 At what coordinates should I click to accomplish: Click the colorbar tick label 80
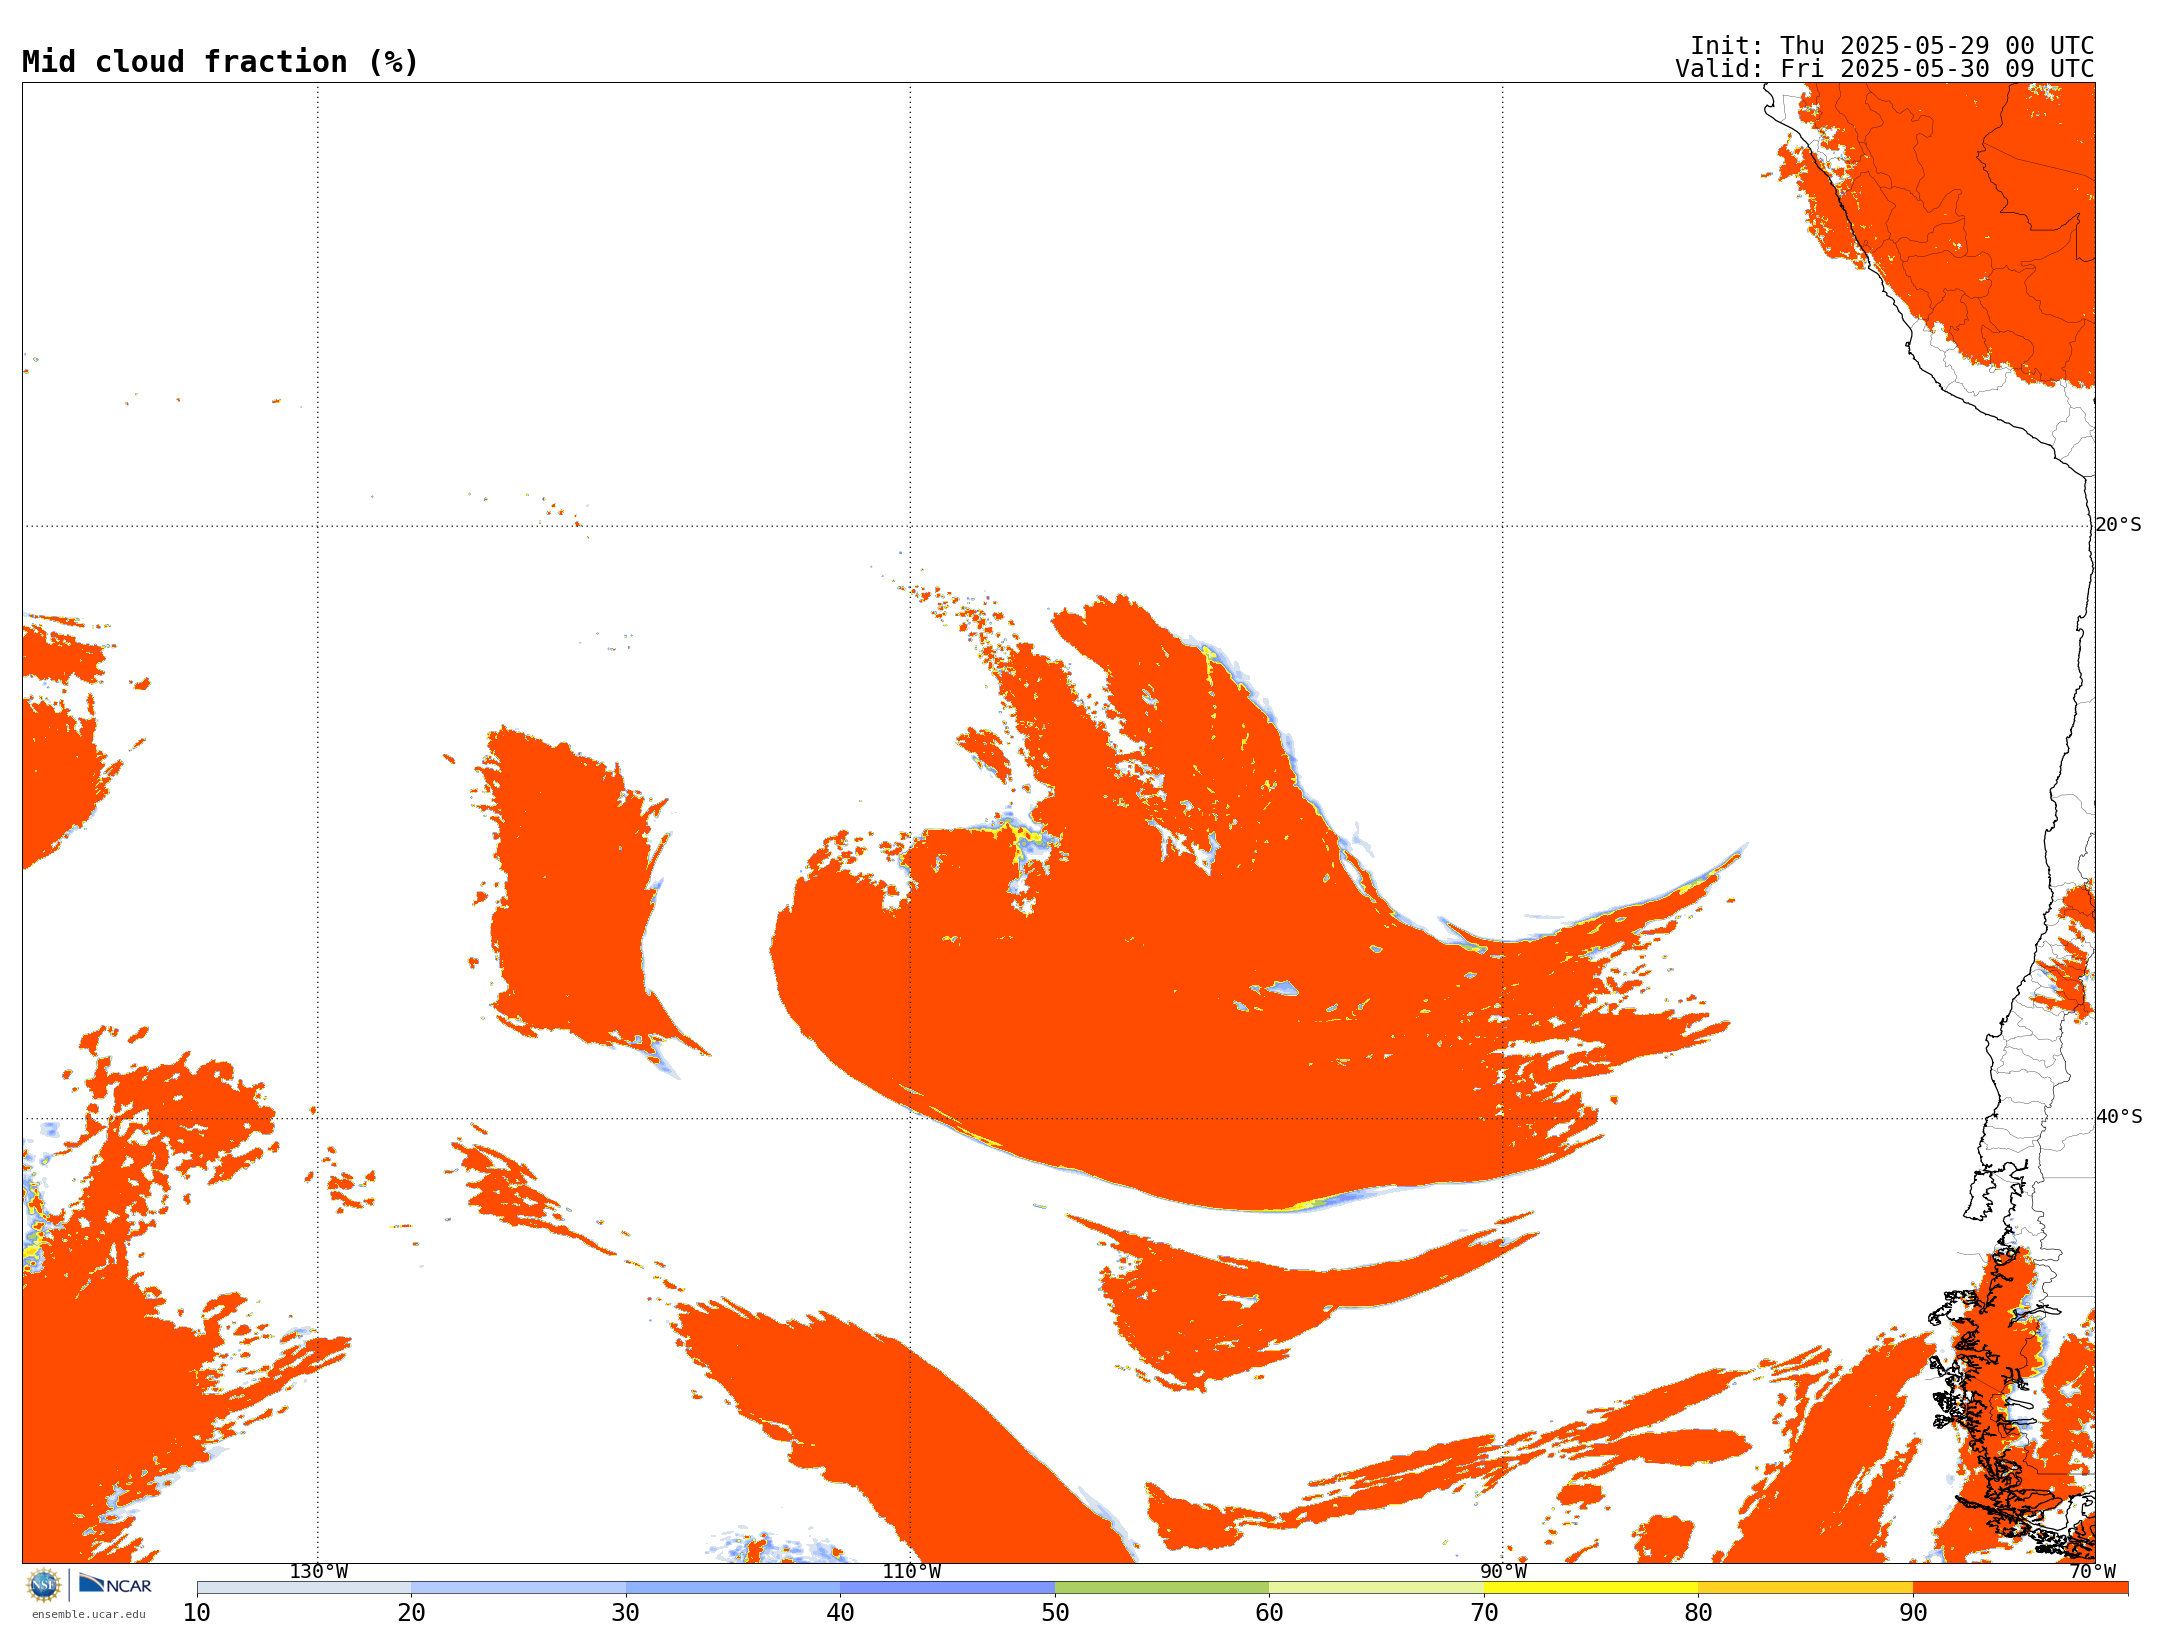(1698, 1613)
